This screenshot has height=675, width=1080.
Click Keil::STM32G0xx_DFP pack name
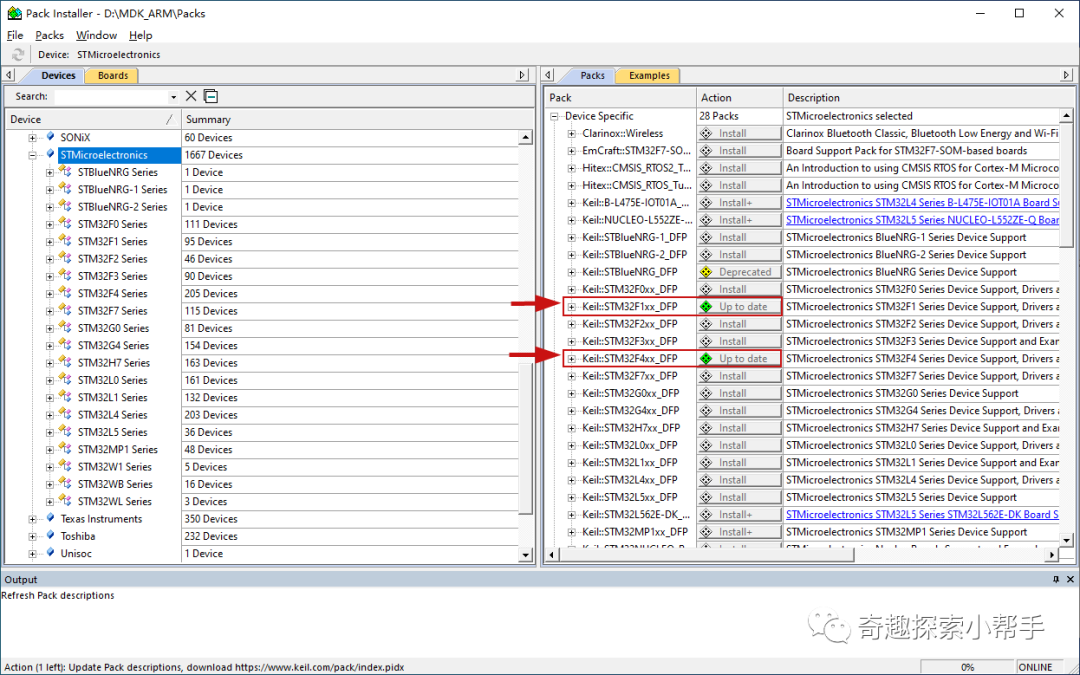(x=630, y=393)
